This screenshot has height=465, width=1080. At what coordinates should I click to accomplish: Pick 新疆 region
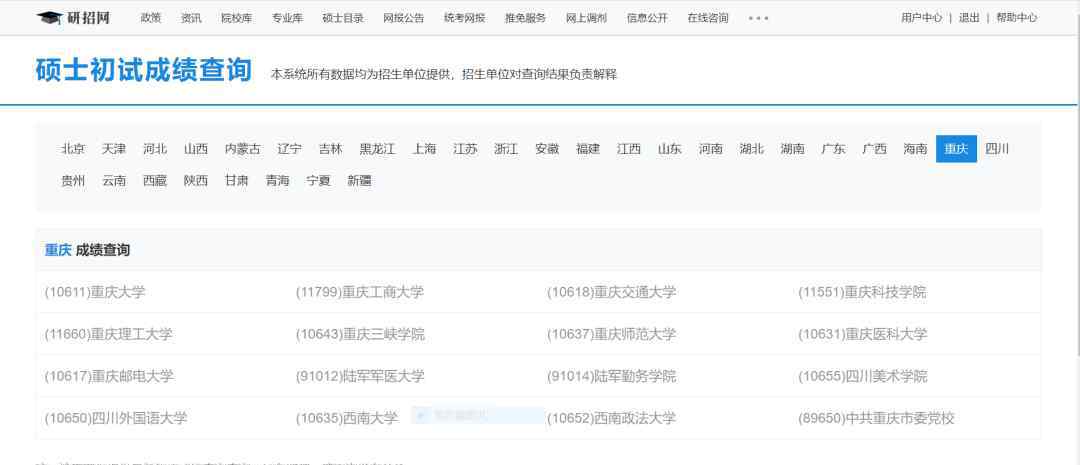(x=360, y=181)
